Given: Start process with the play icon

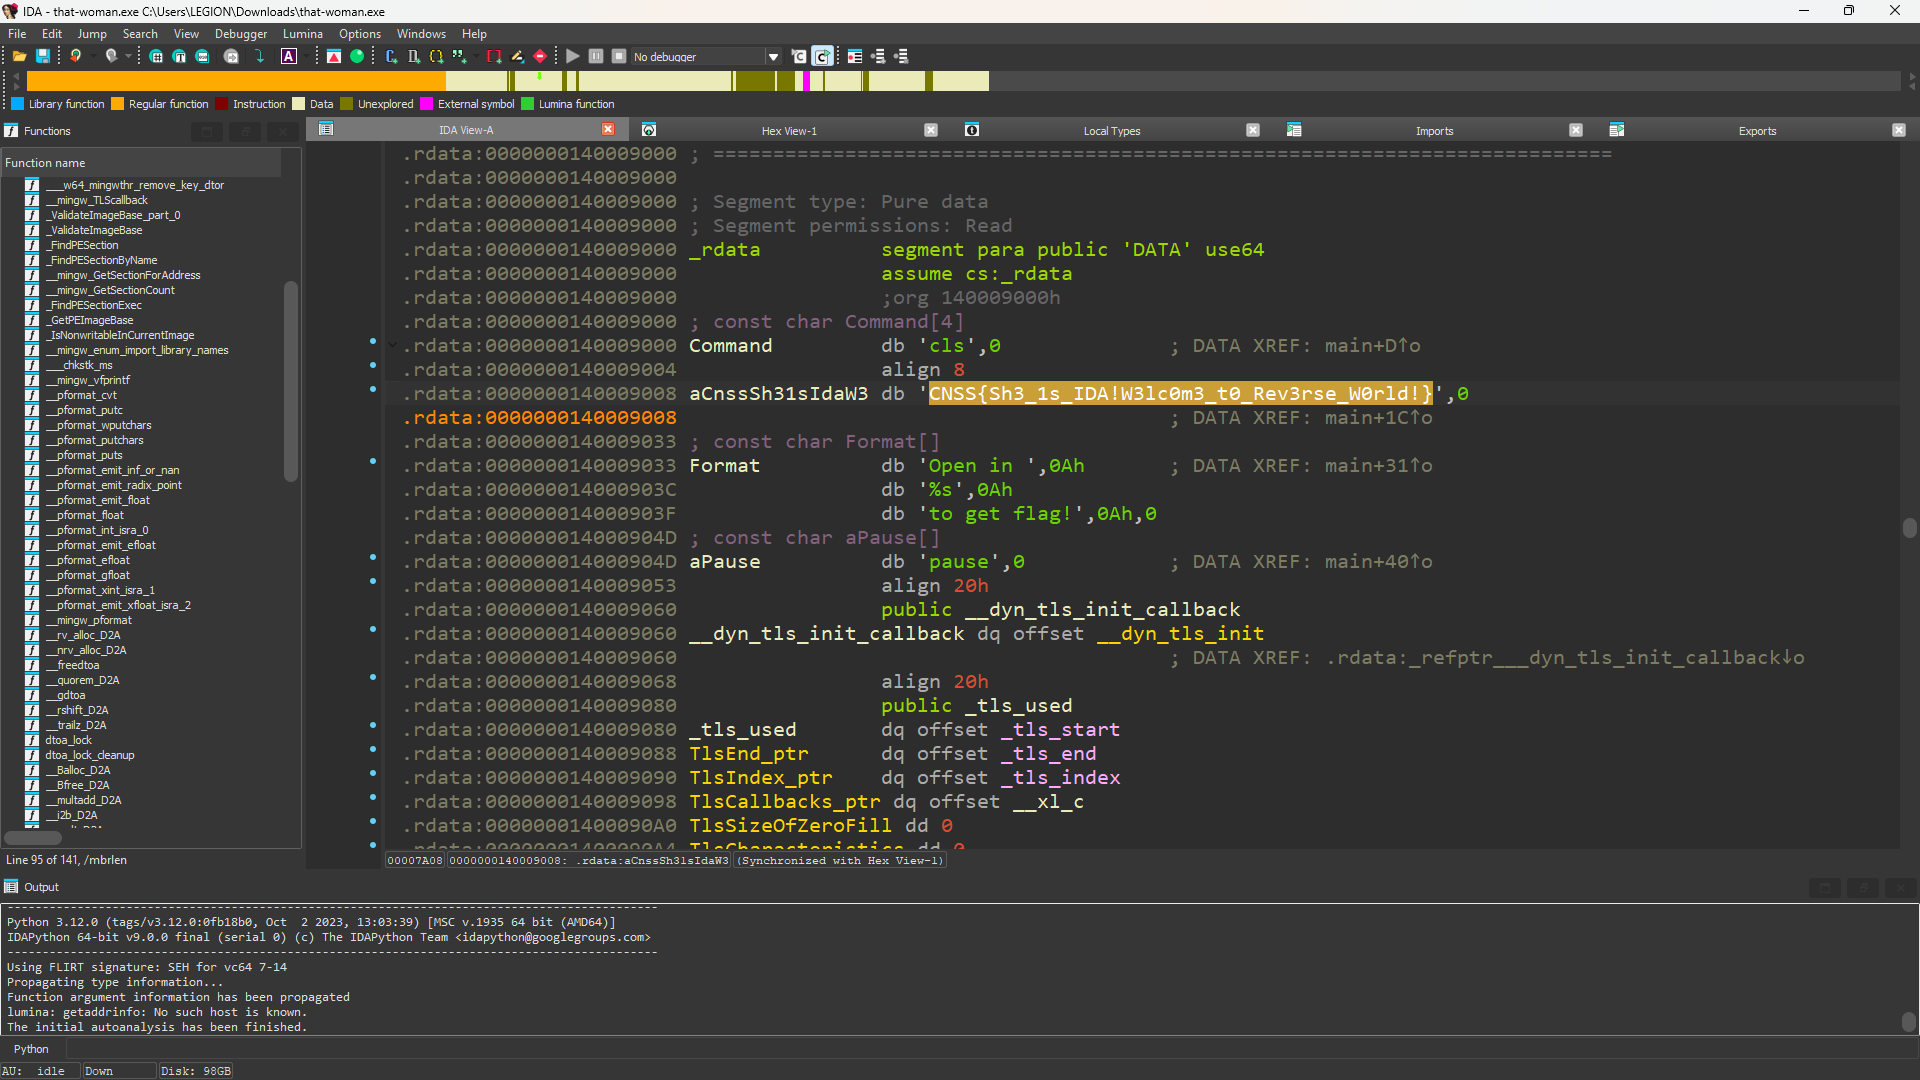Looking at the screenshot, I should click(x=573, y=57).
